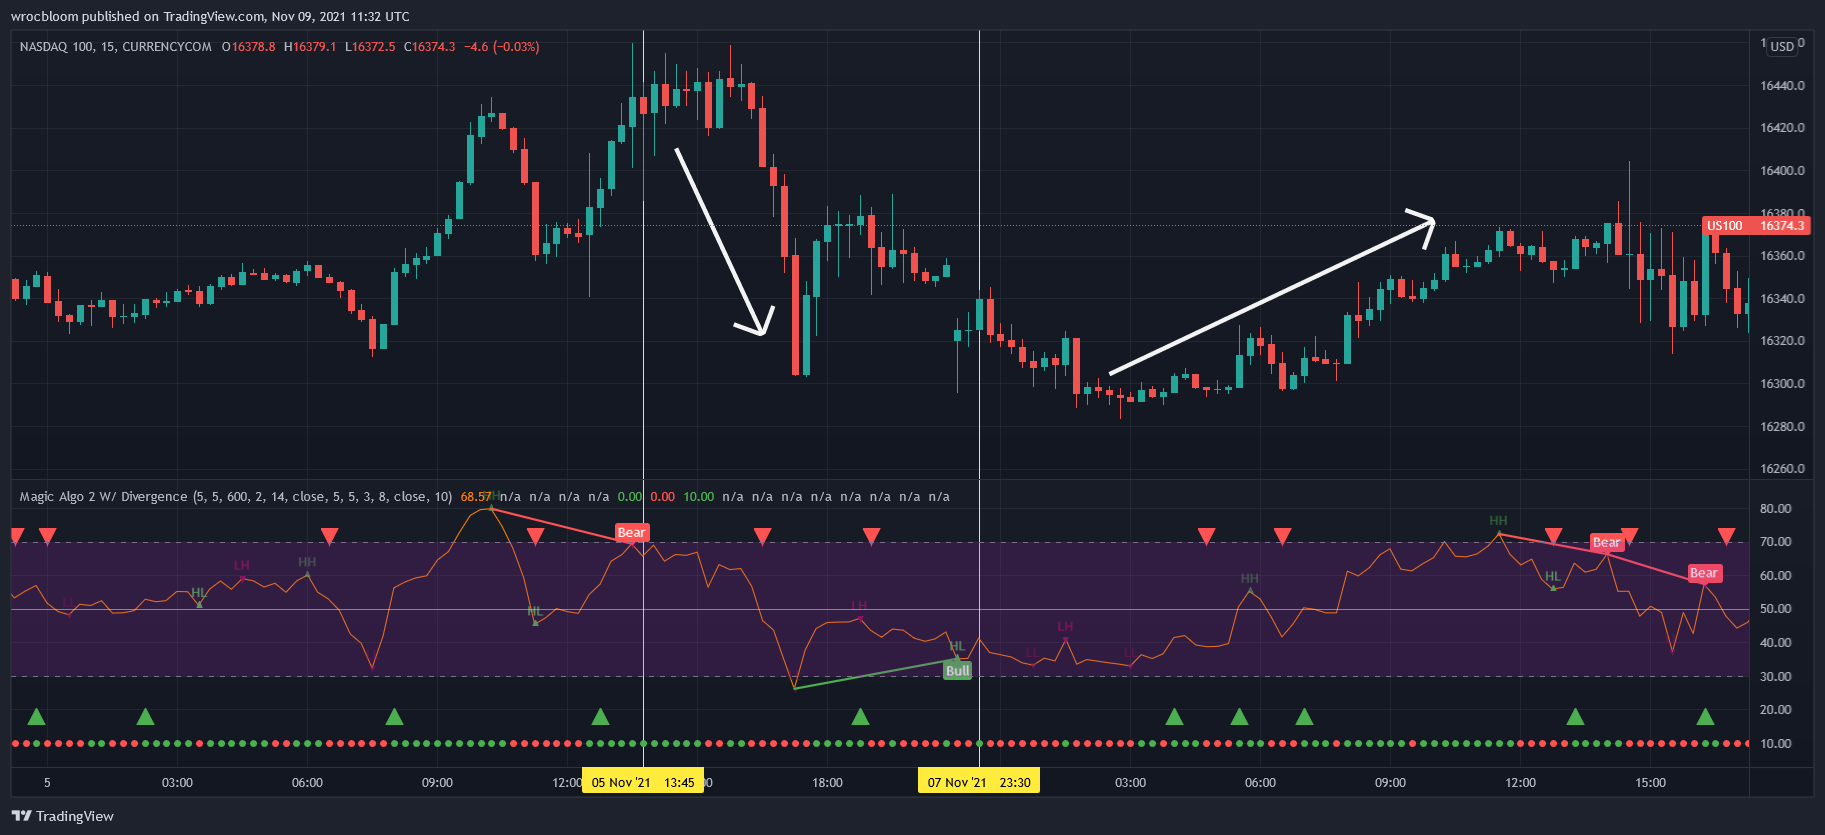Select the white downward arrow drawing

tap(720, 241)
